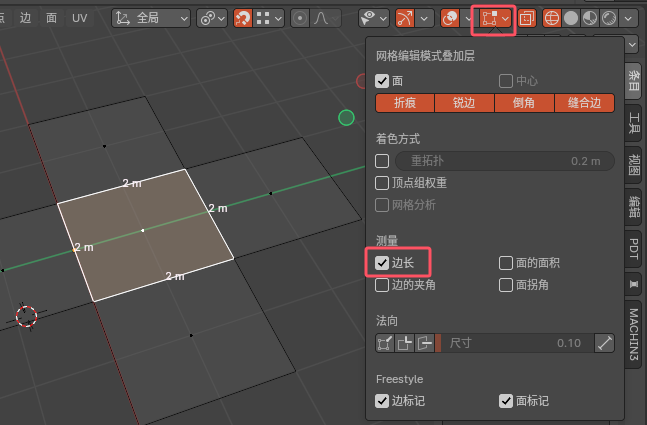This screenshot has width=647, height=425.
Task: Open the UV menu
Action: point(79,18)
